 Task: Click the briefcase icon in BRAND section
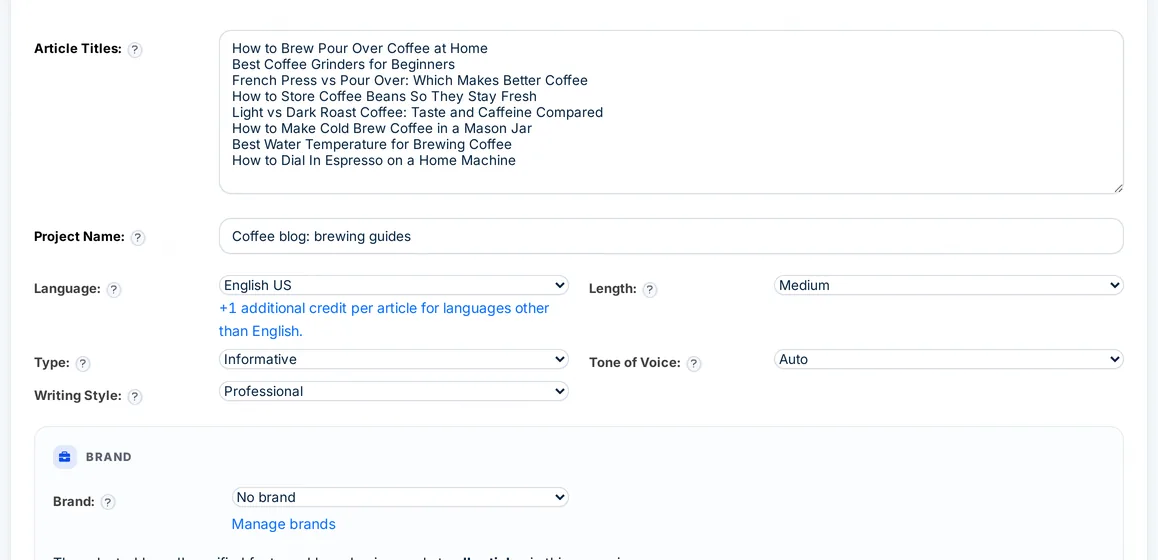(65, 457)
